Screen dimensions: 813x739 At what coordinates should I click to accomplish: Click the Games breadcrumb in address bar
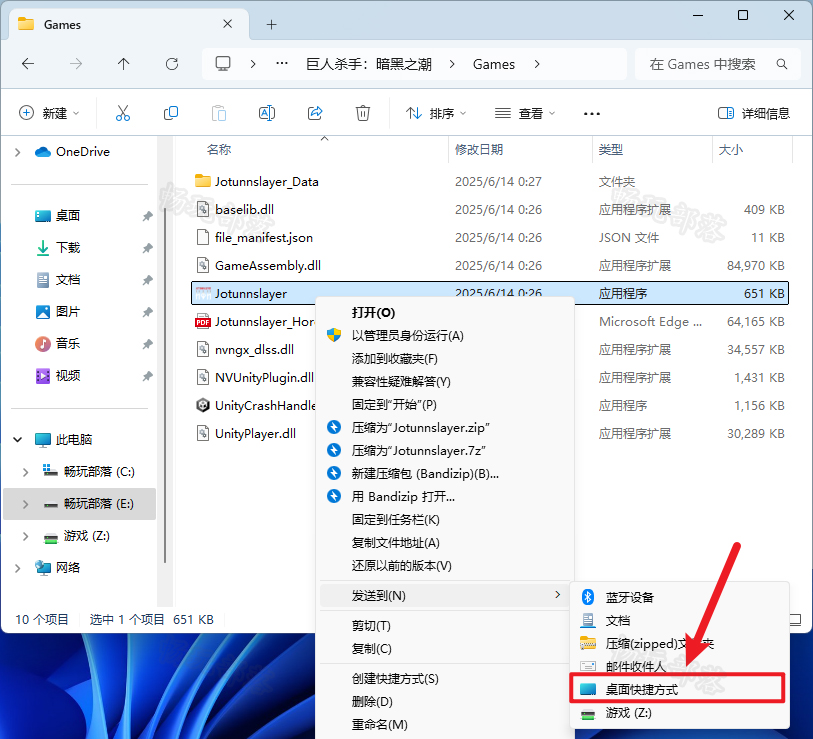[x=494, y=64]
